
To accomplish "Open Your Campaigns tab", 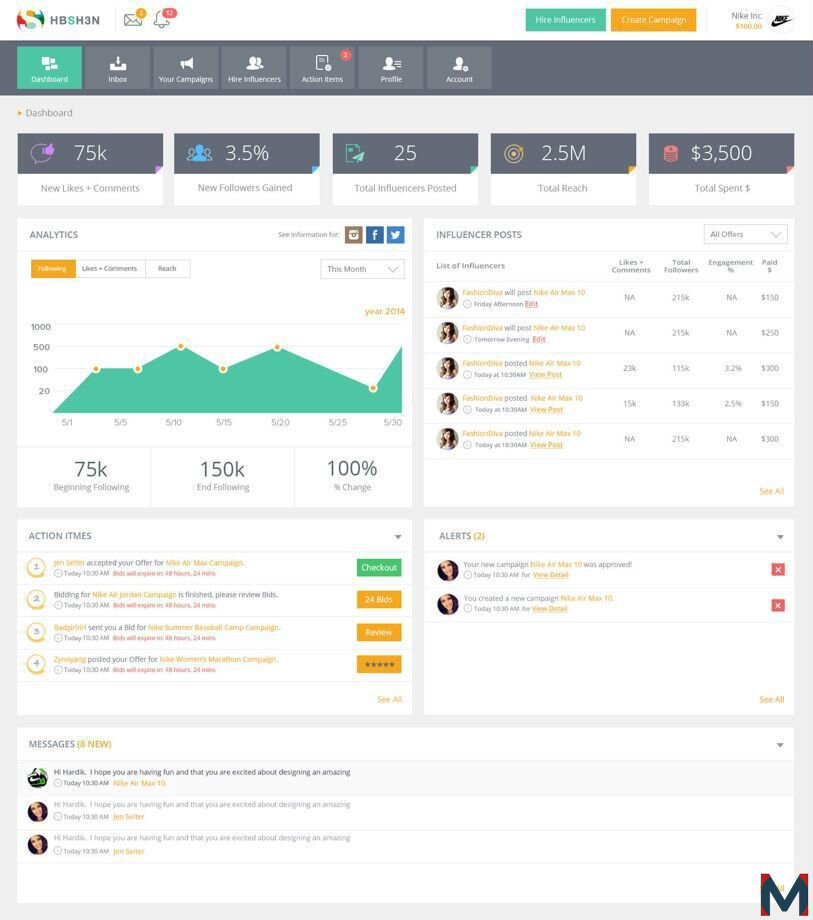I will (185, 68).
